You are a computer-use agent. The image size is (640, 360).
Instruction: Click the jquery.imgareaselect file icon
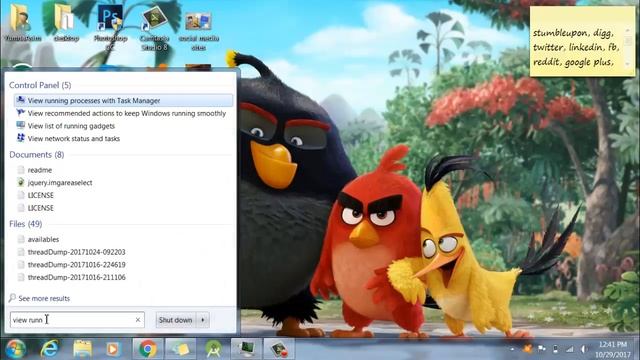pyautogui.click(x=21, y=182)
